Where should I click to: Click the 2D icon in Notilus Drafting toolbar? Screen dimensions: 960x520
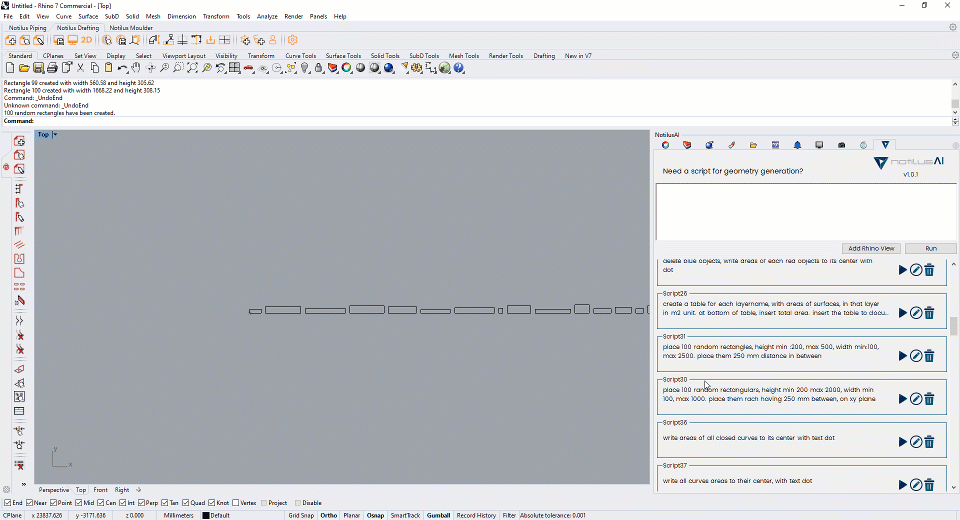86,40
